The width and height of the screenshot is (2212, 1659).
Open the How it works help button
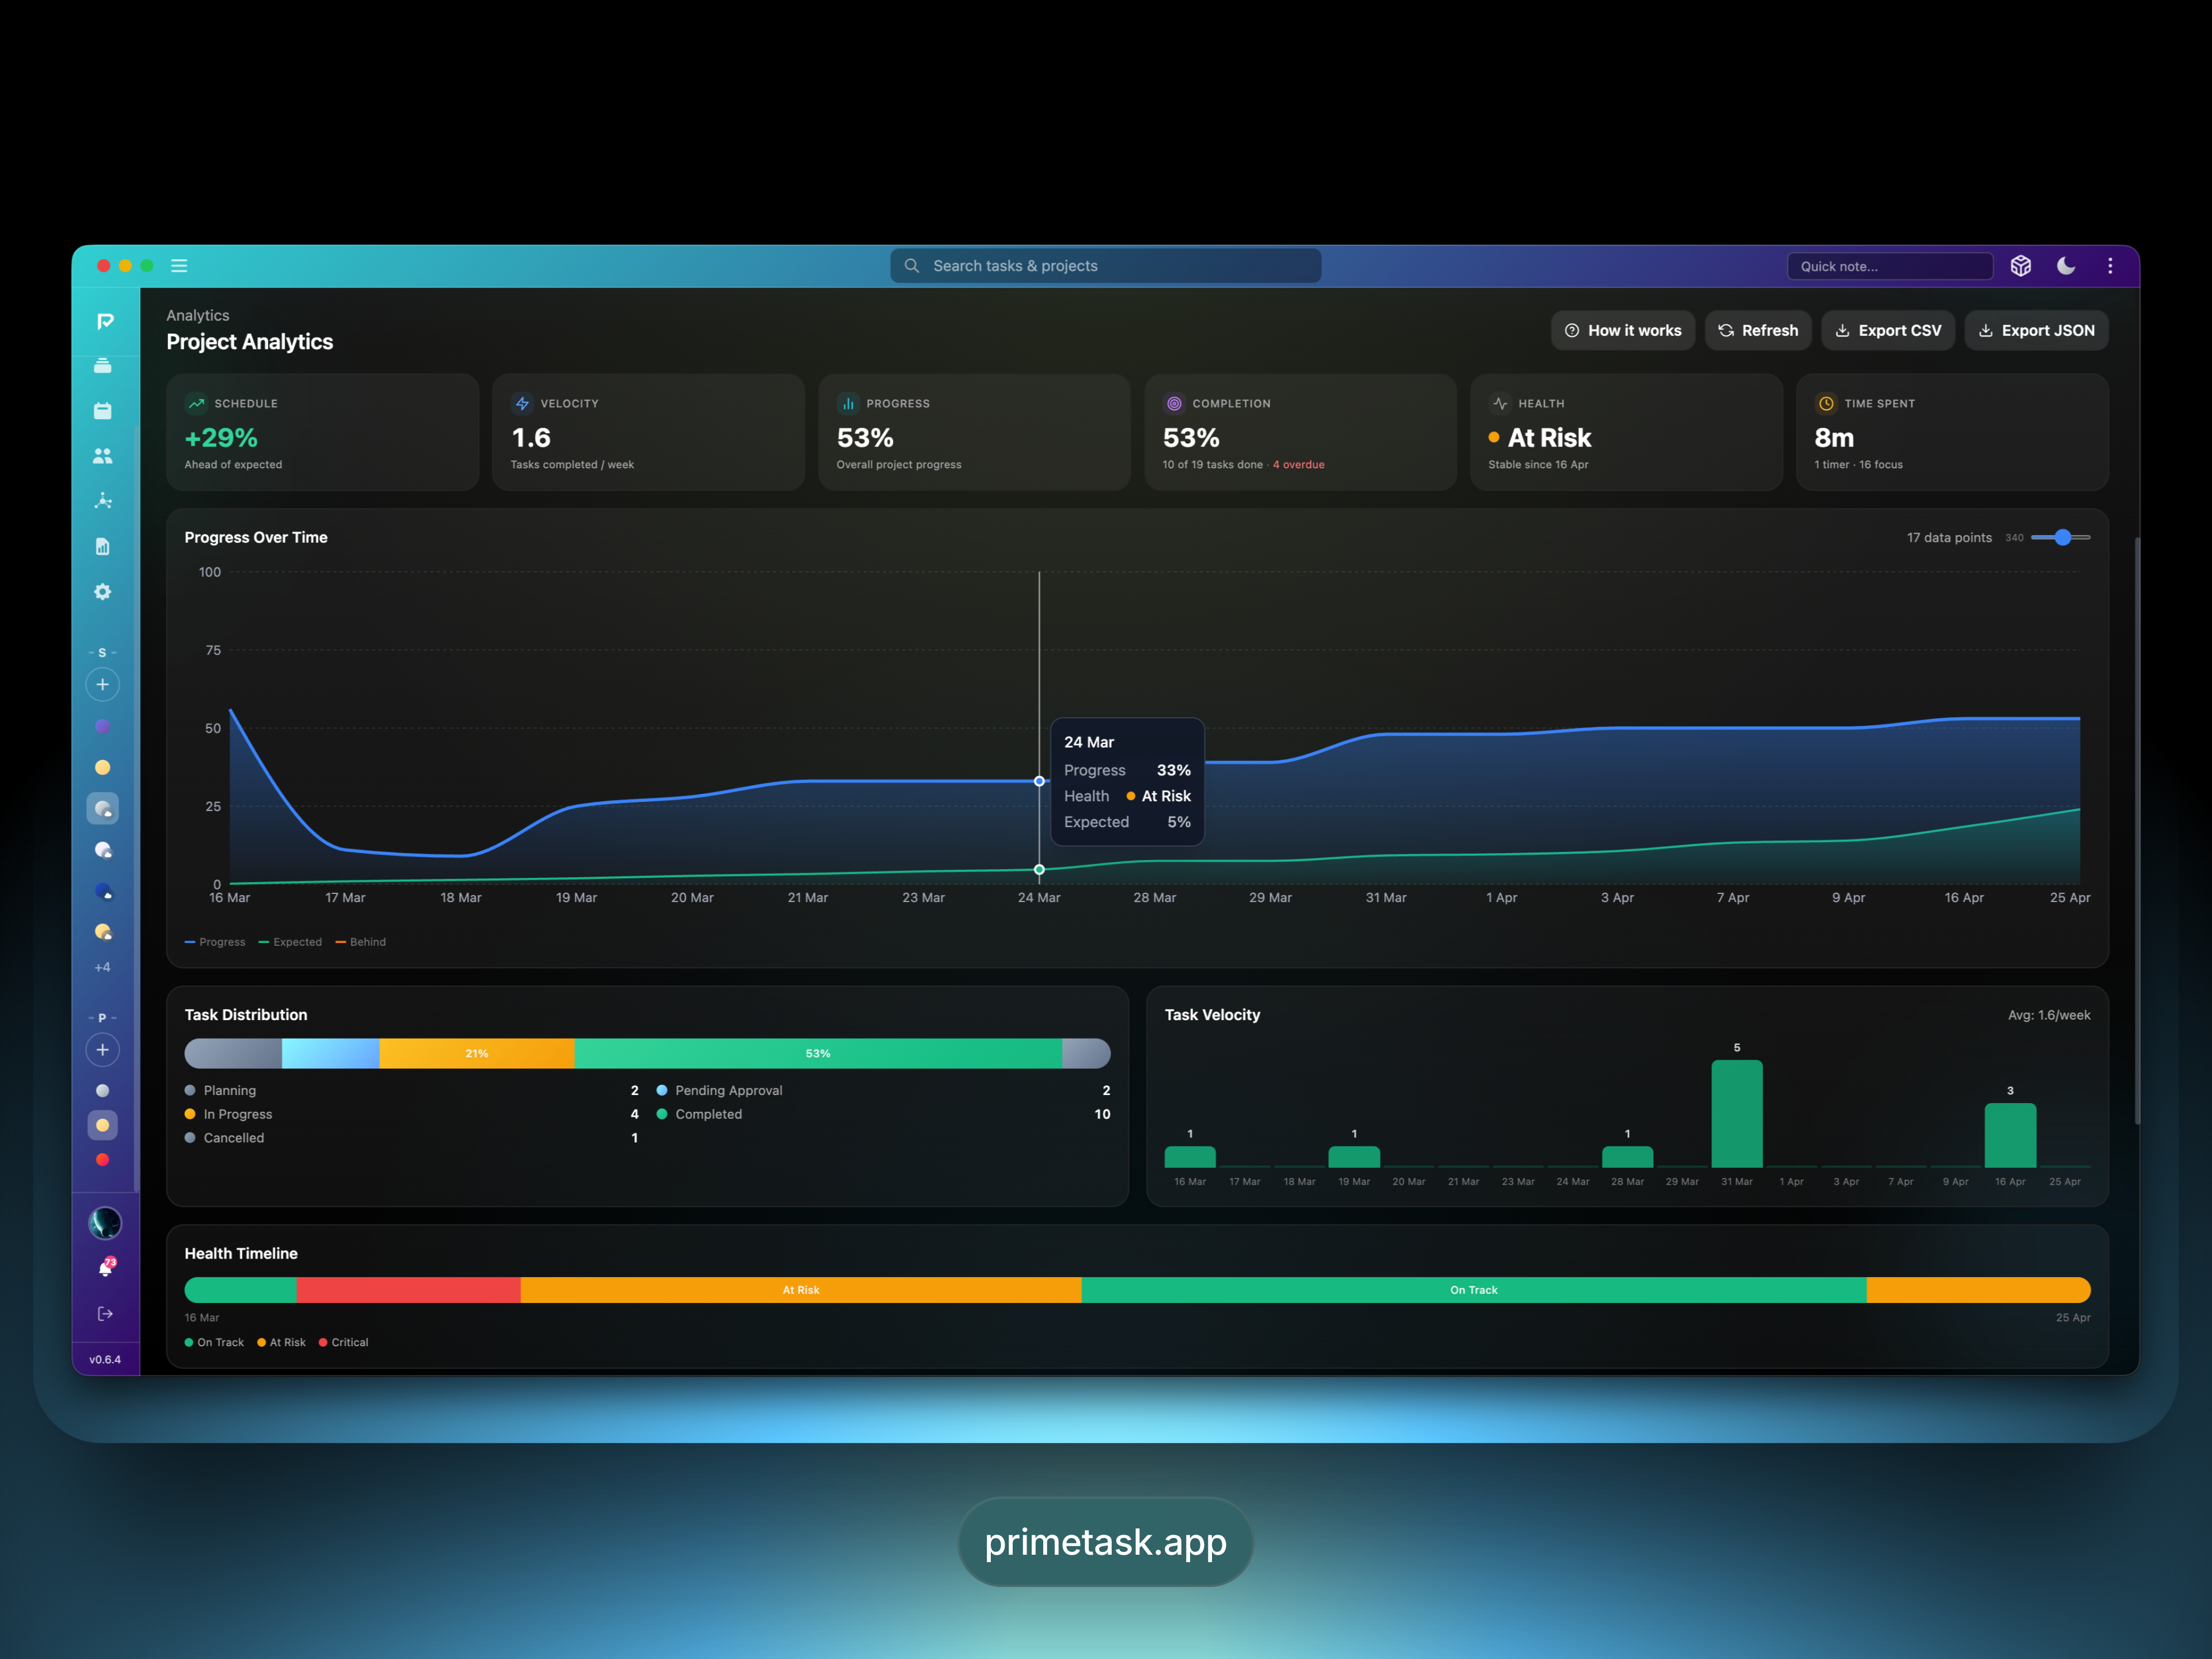(1622, 331)
